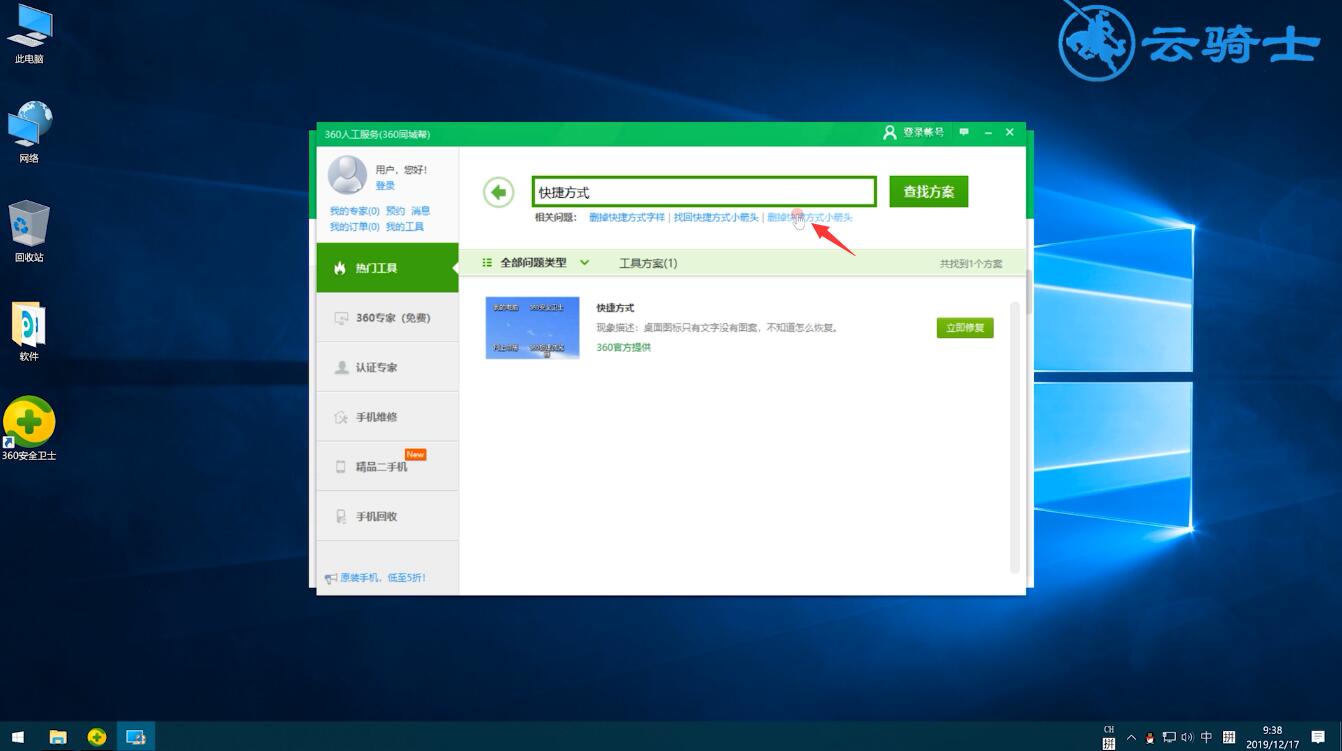
Task: Click the 360人工服务 taskbar icon
Action: 135,737
